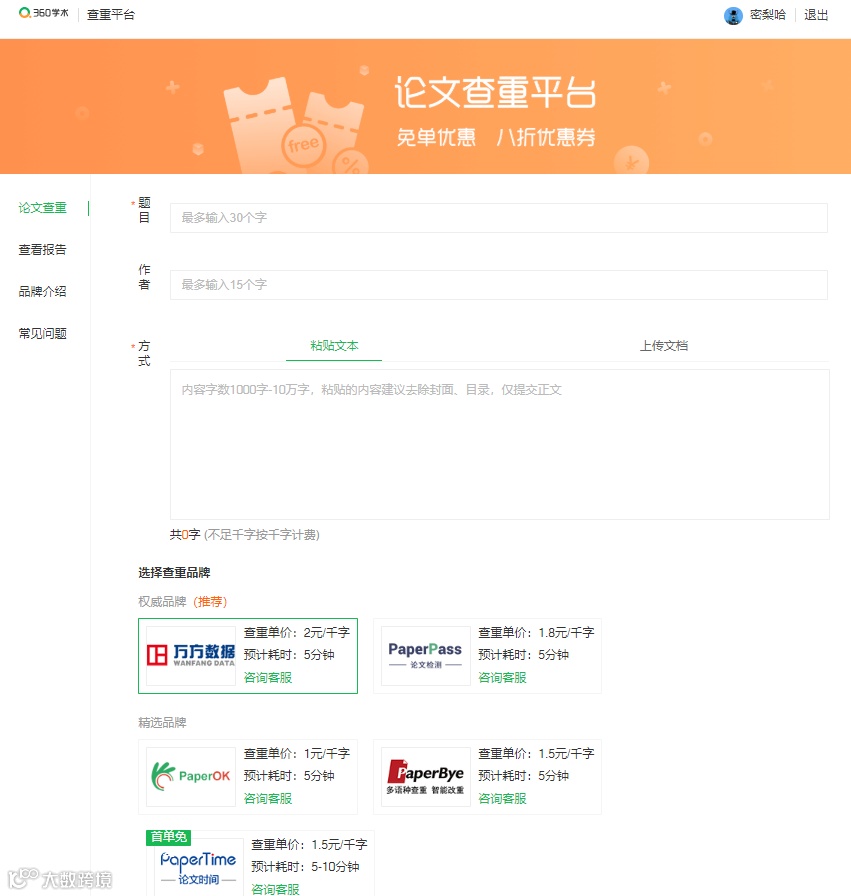Switch to 粘贴文本 tab
This screenshot has width=851, height=896.
pos(334,346)
